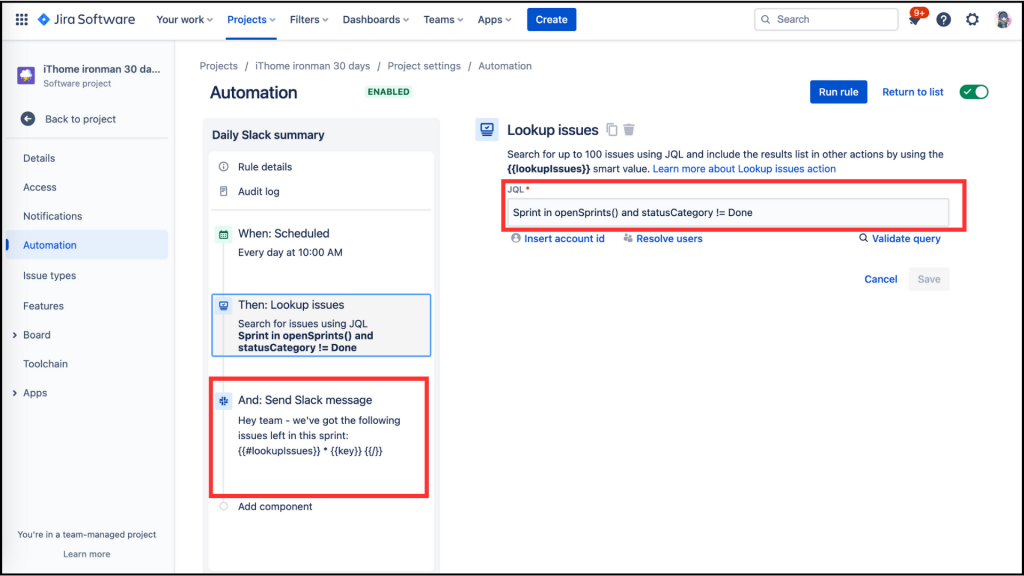Screen dimensions: 1024x576
Task: Click the Jira Software logo
Action: pyautogui.click(x=86, y=20)
